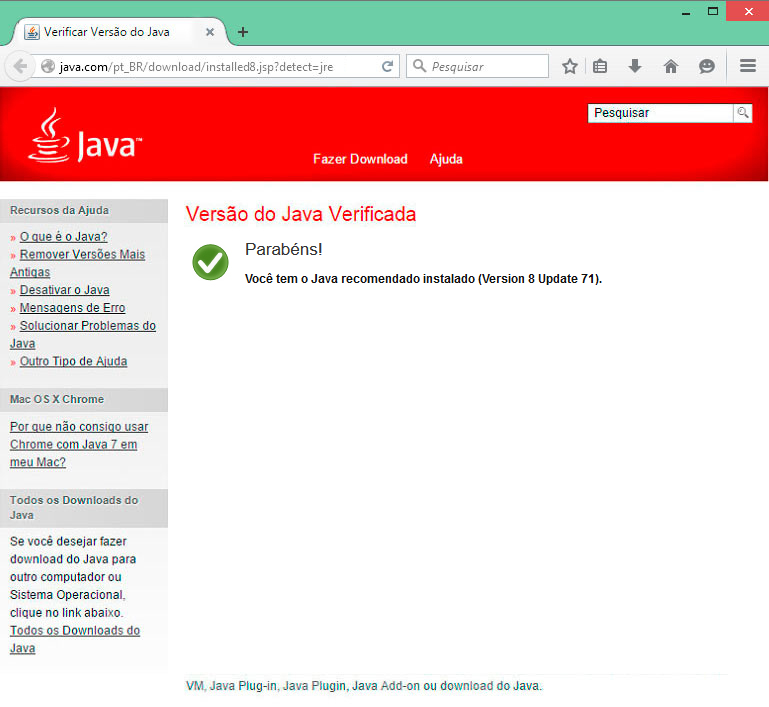The width and height of the screenshot is (769, 707).
Task: Click the 'Mac OS X Chrome' section header
Action: [84, 400]
